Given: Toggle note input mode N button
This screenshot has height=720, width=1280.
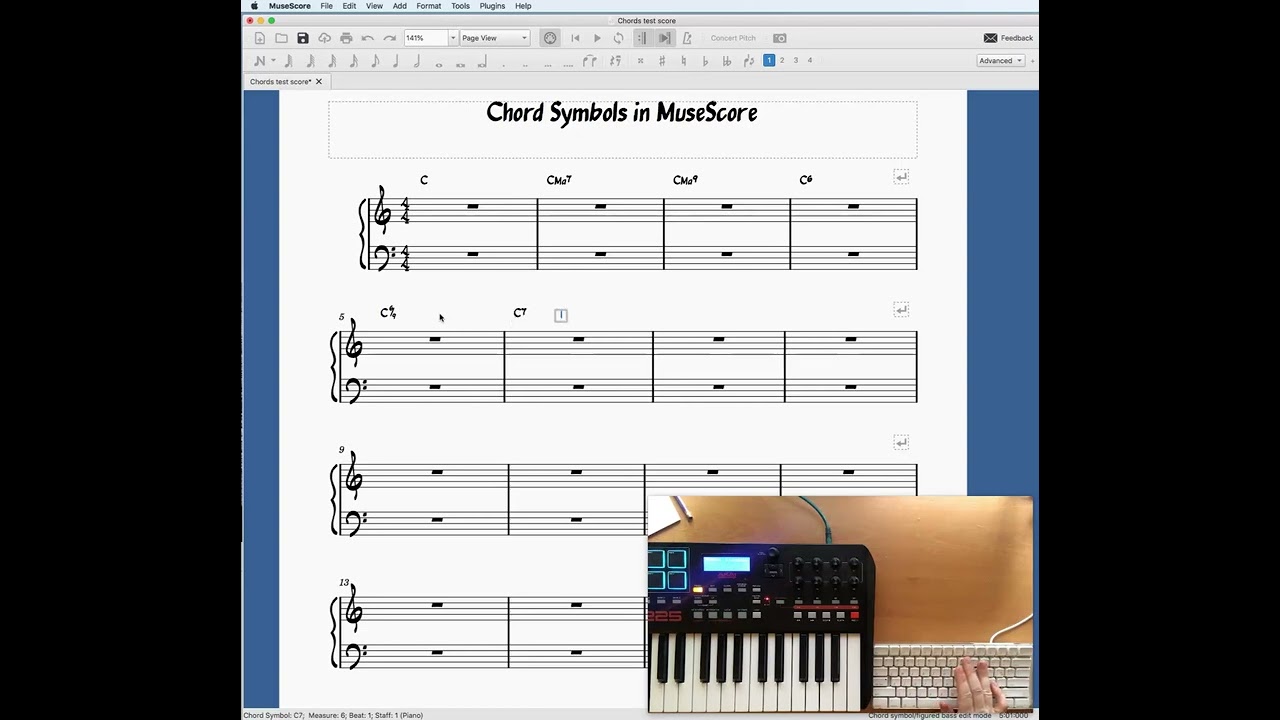Looking at the screenshot, I should [x=260, y=61].
